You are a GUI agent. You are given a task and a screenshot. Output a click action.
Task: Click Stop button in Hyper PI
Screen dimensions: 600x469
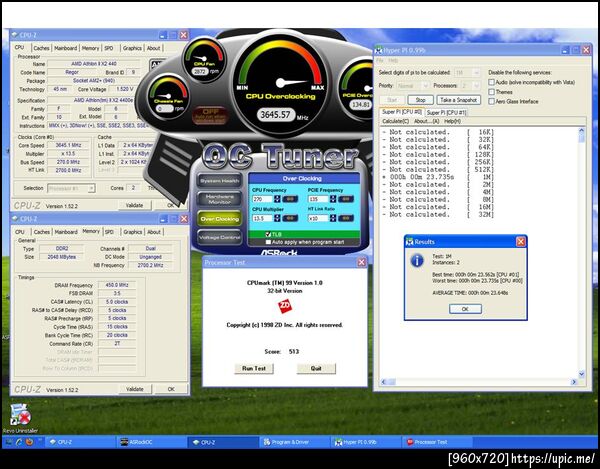click(x=421, y=100)
